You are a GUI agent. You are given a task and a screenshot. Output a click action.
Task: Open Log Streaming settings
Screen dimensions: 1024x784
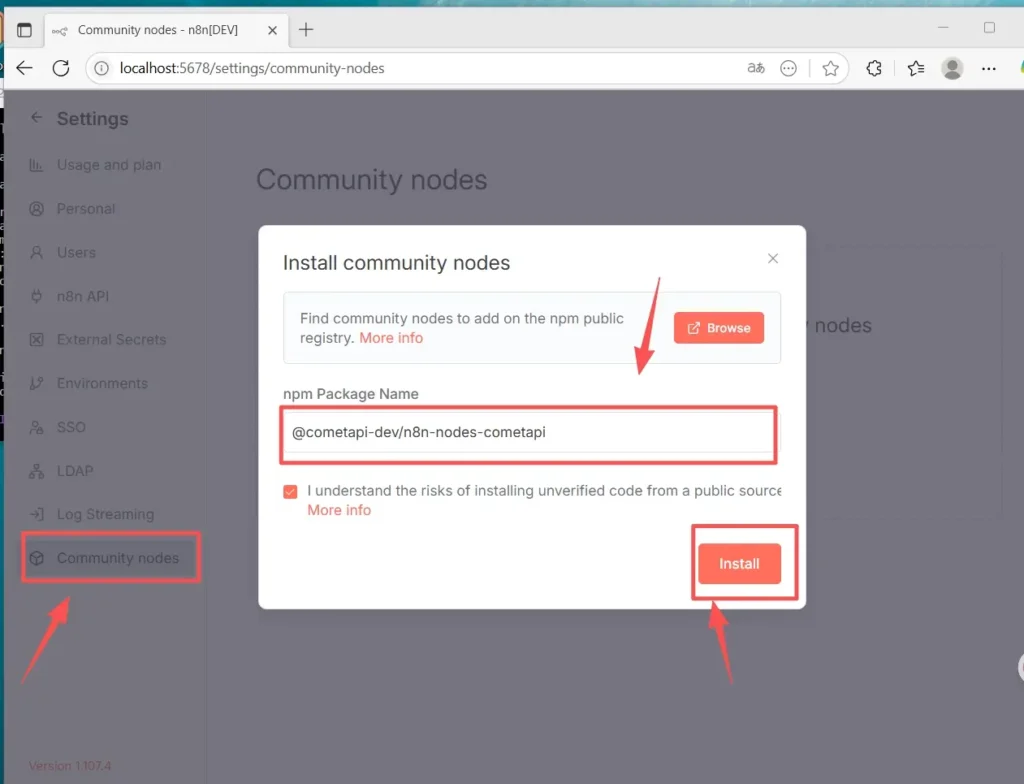(105, 515)
